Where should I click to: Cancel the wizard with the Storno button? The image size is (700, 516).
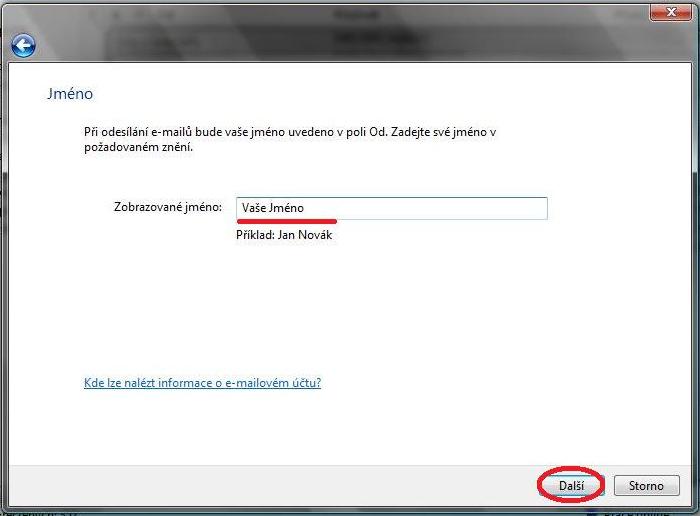pyautogui.click(x=645, y=486)
